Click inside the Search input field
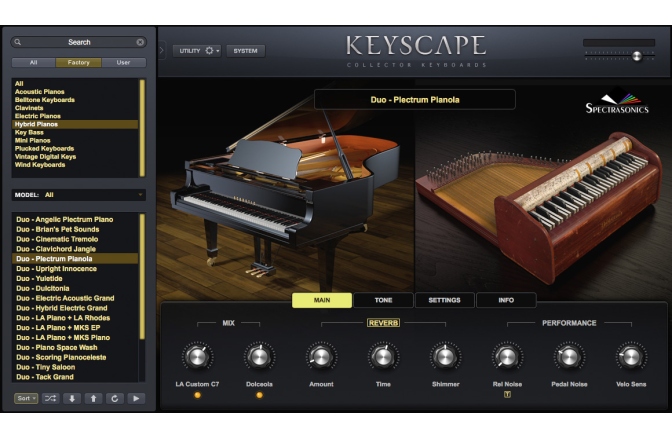The height and width of the screenshot is (440, 672). pyautogui.click(x=79, y=42)
